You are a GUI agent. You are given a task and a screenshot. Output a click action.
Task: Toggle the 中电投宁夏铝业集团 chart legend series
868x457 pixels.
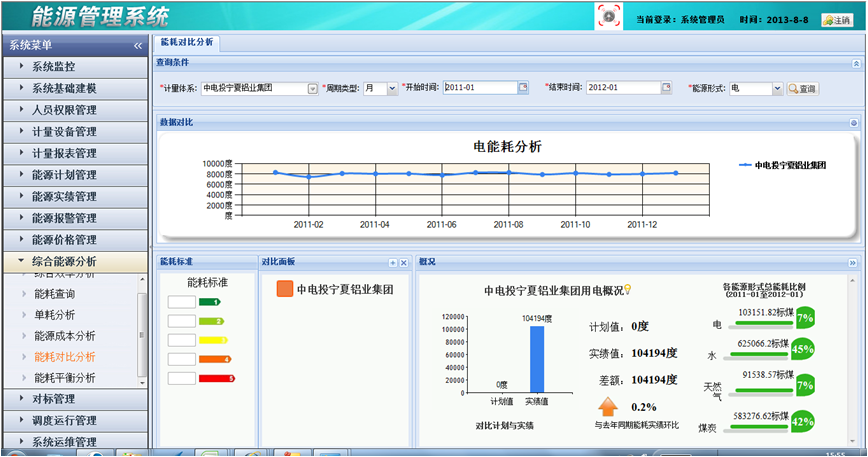tap(781, 164)
